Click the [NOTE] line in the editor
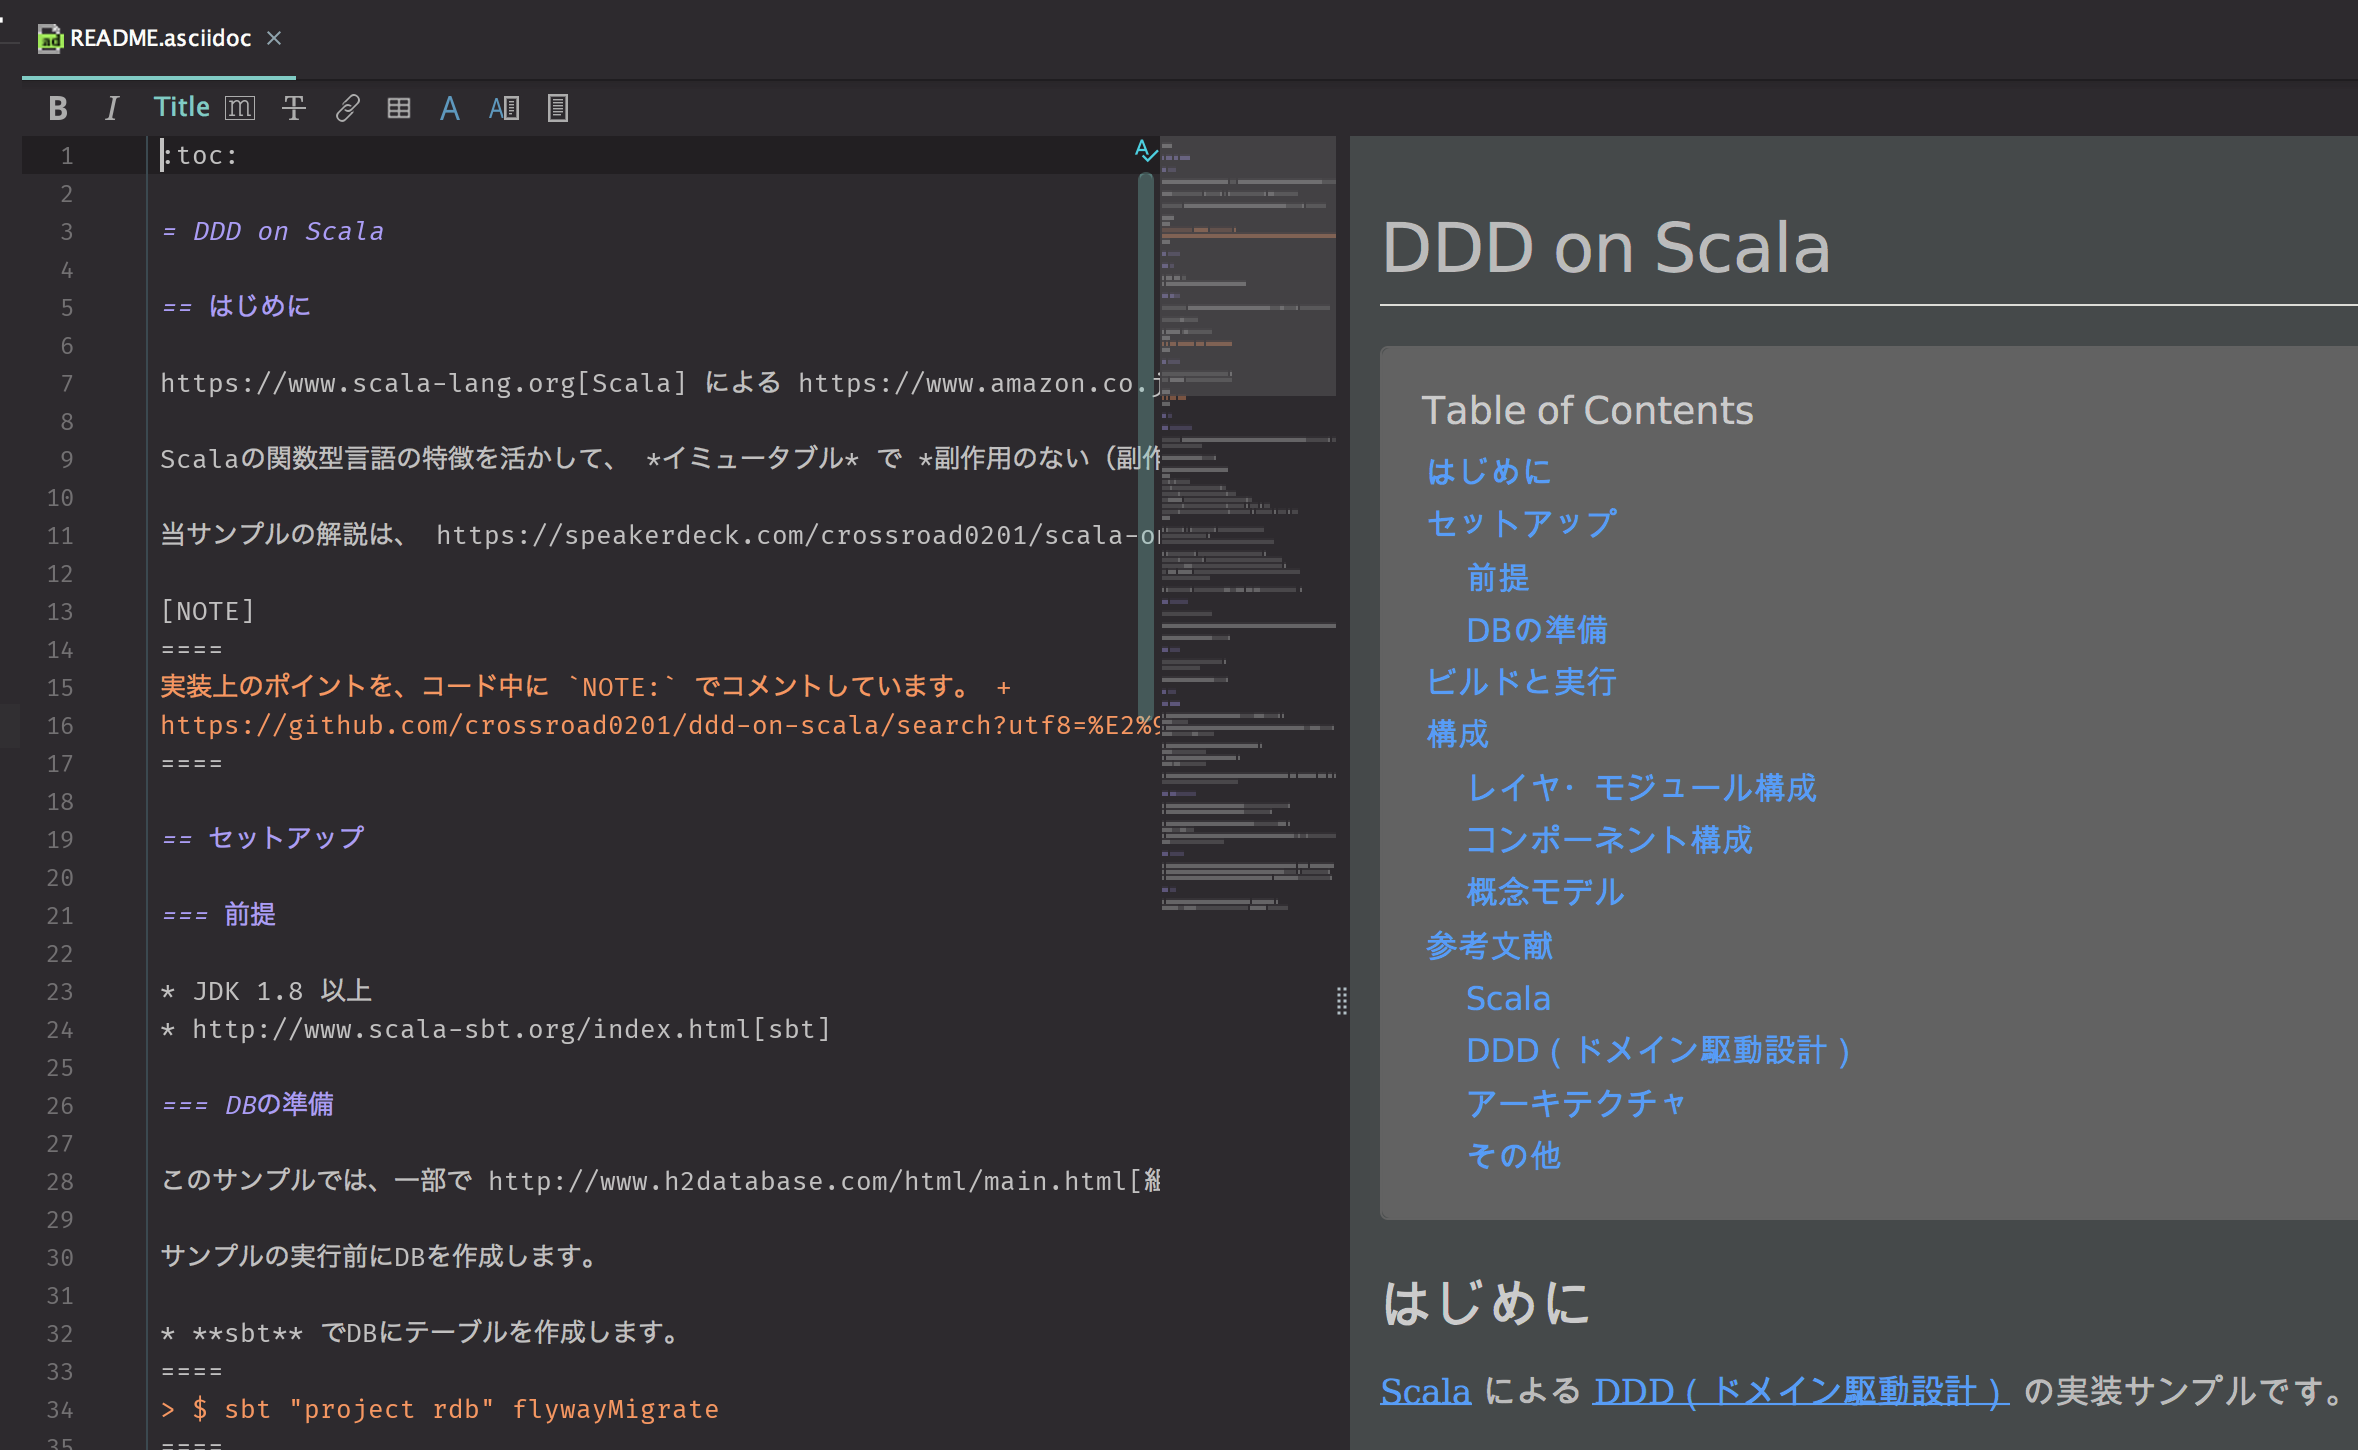Image resolution: width=2358 pixels, height=1450 pixels. click(x=208, y=611)
